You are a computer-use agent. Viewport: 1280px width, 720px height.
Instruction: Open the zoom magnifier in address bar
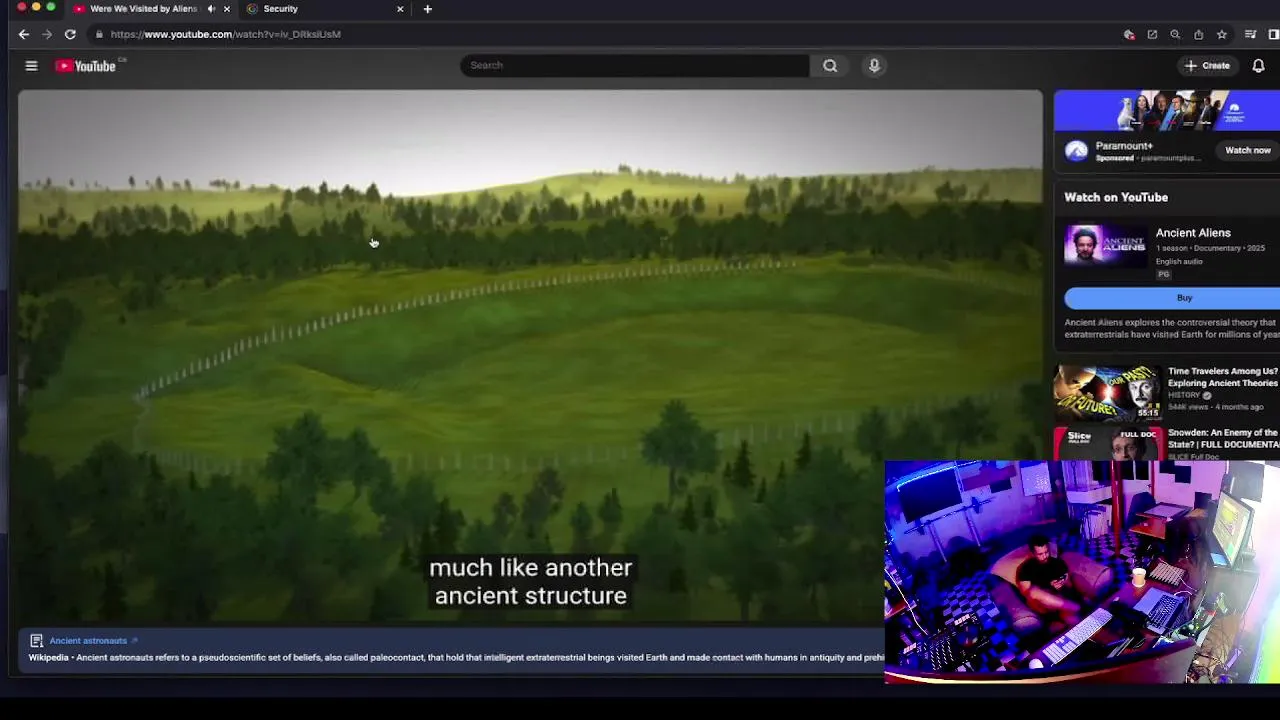point(1175,34)
